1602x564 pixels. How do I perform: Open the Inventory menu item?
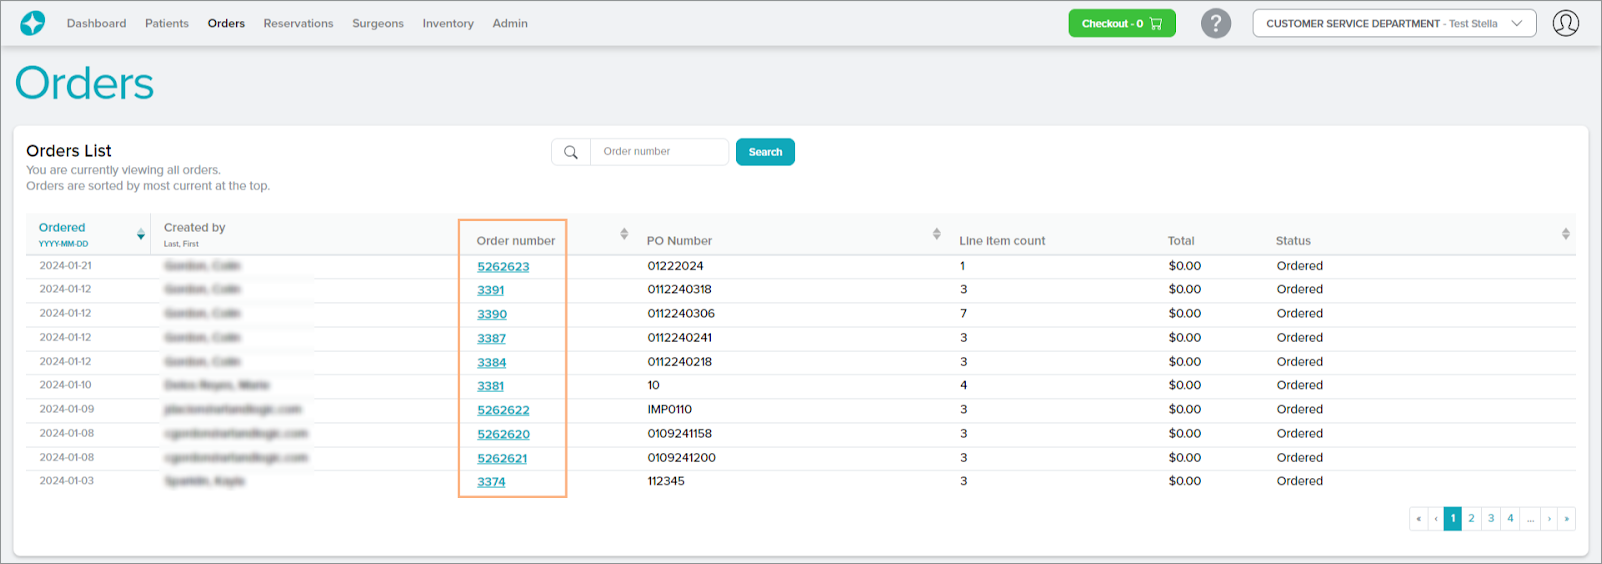(x=447, y=23)
